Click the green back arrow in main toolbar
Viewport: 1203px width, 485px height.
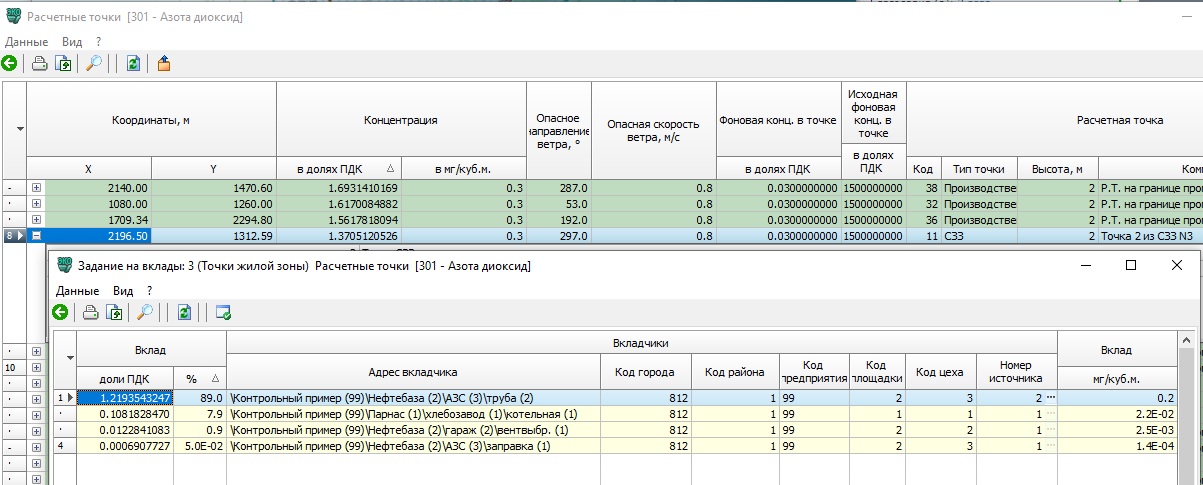10,64
